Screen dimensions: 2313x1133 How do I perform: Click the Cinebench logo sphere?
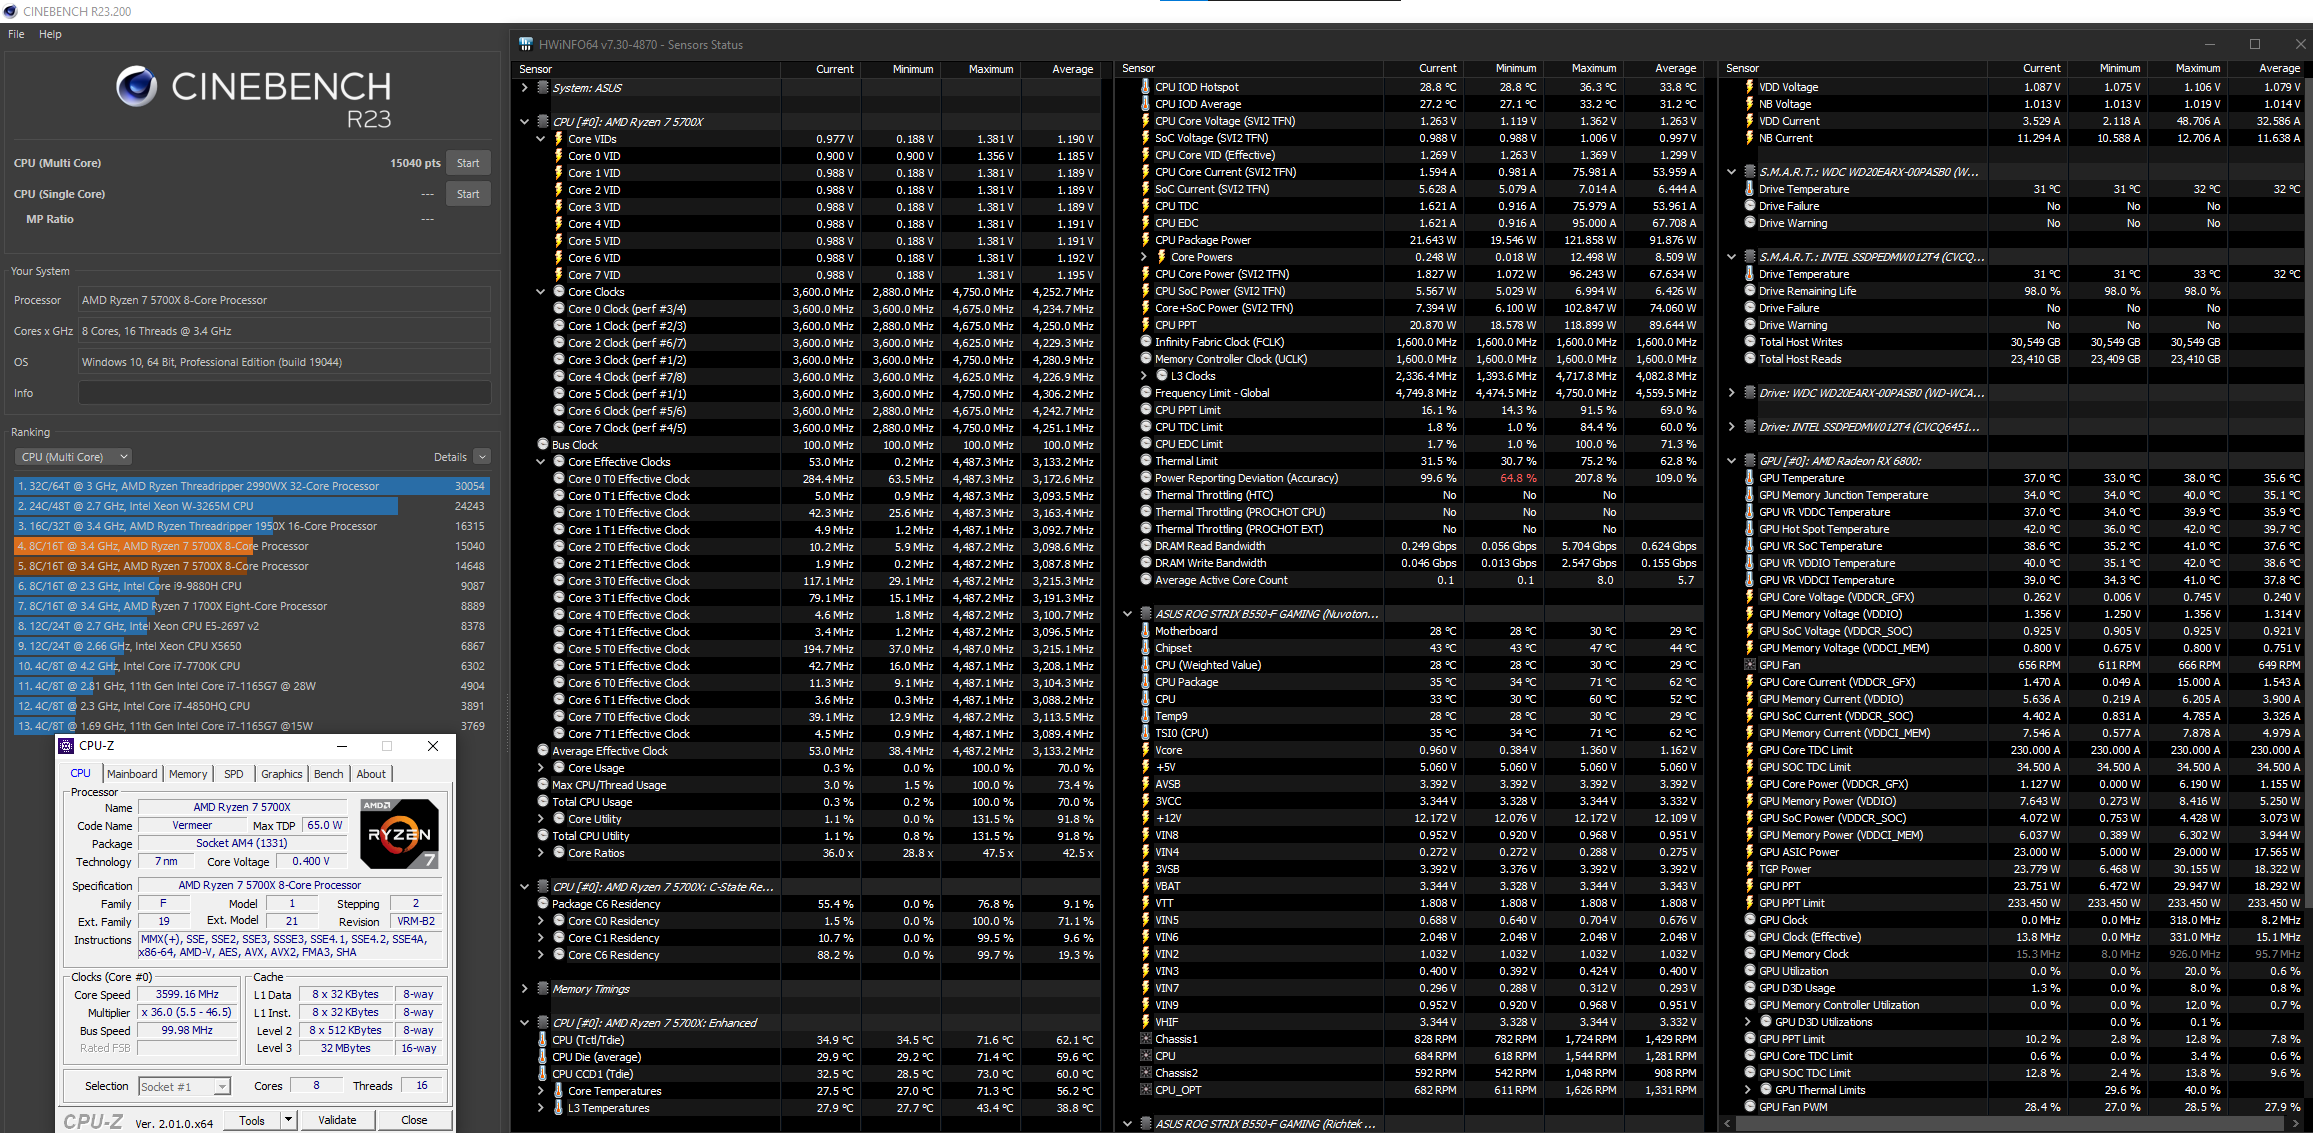[x=136, y=86]
